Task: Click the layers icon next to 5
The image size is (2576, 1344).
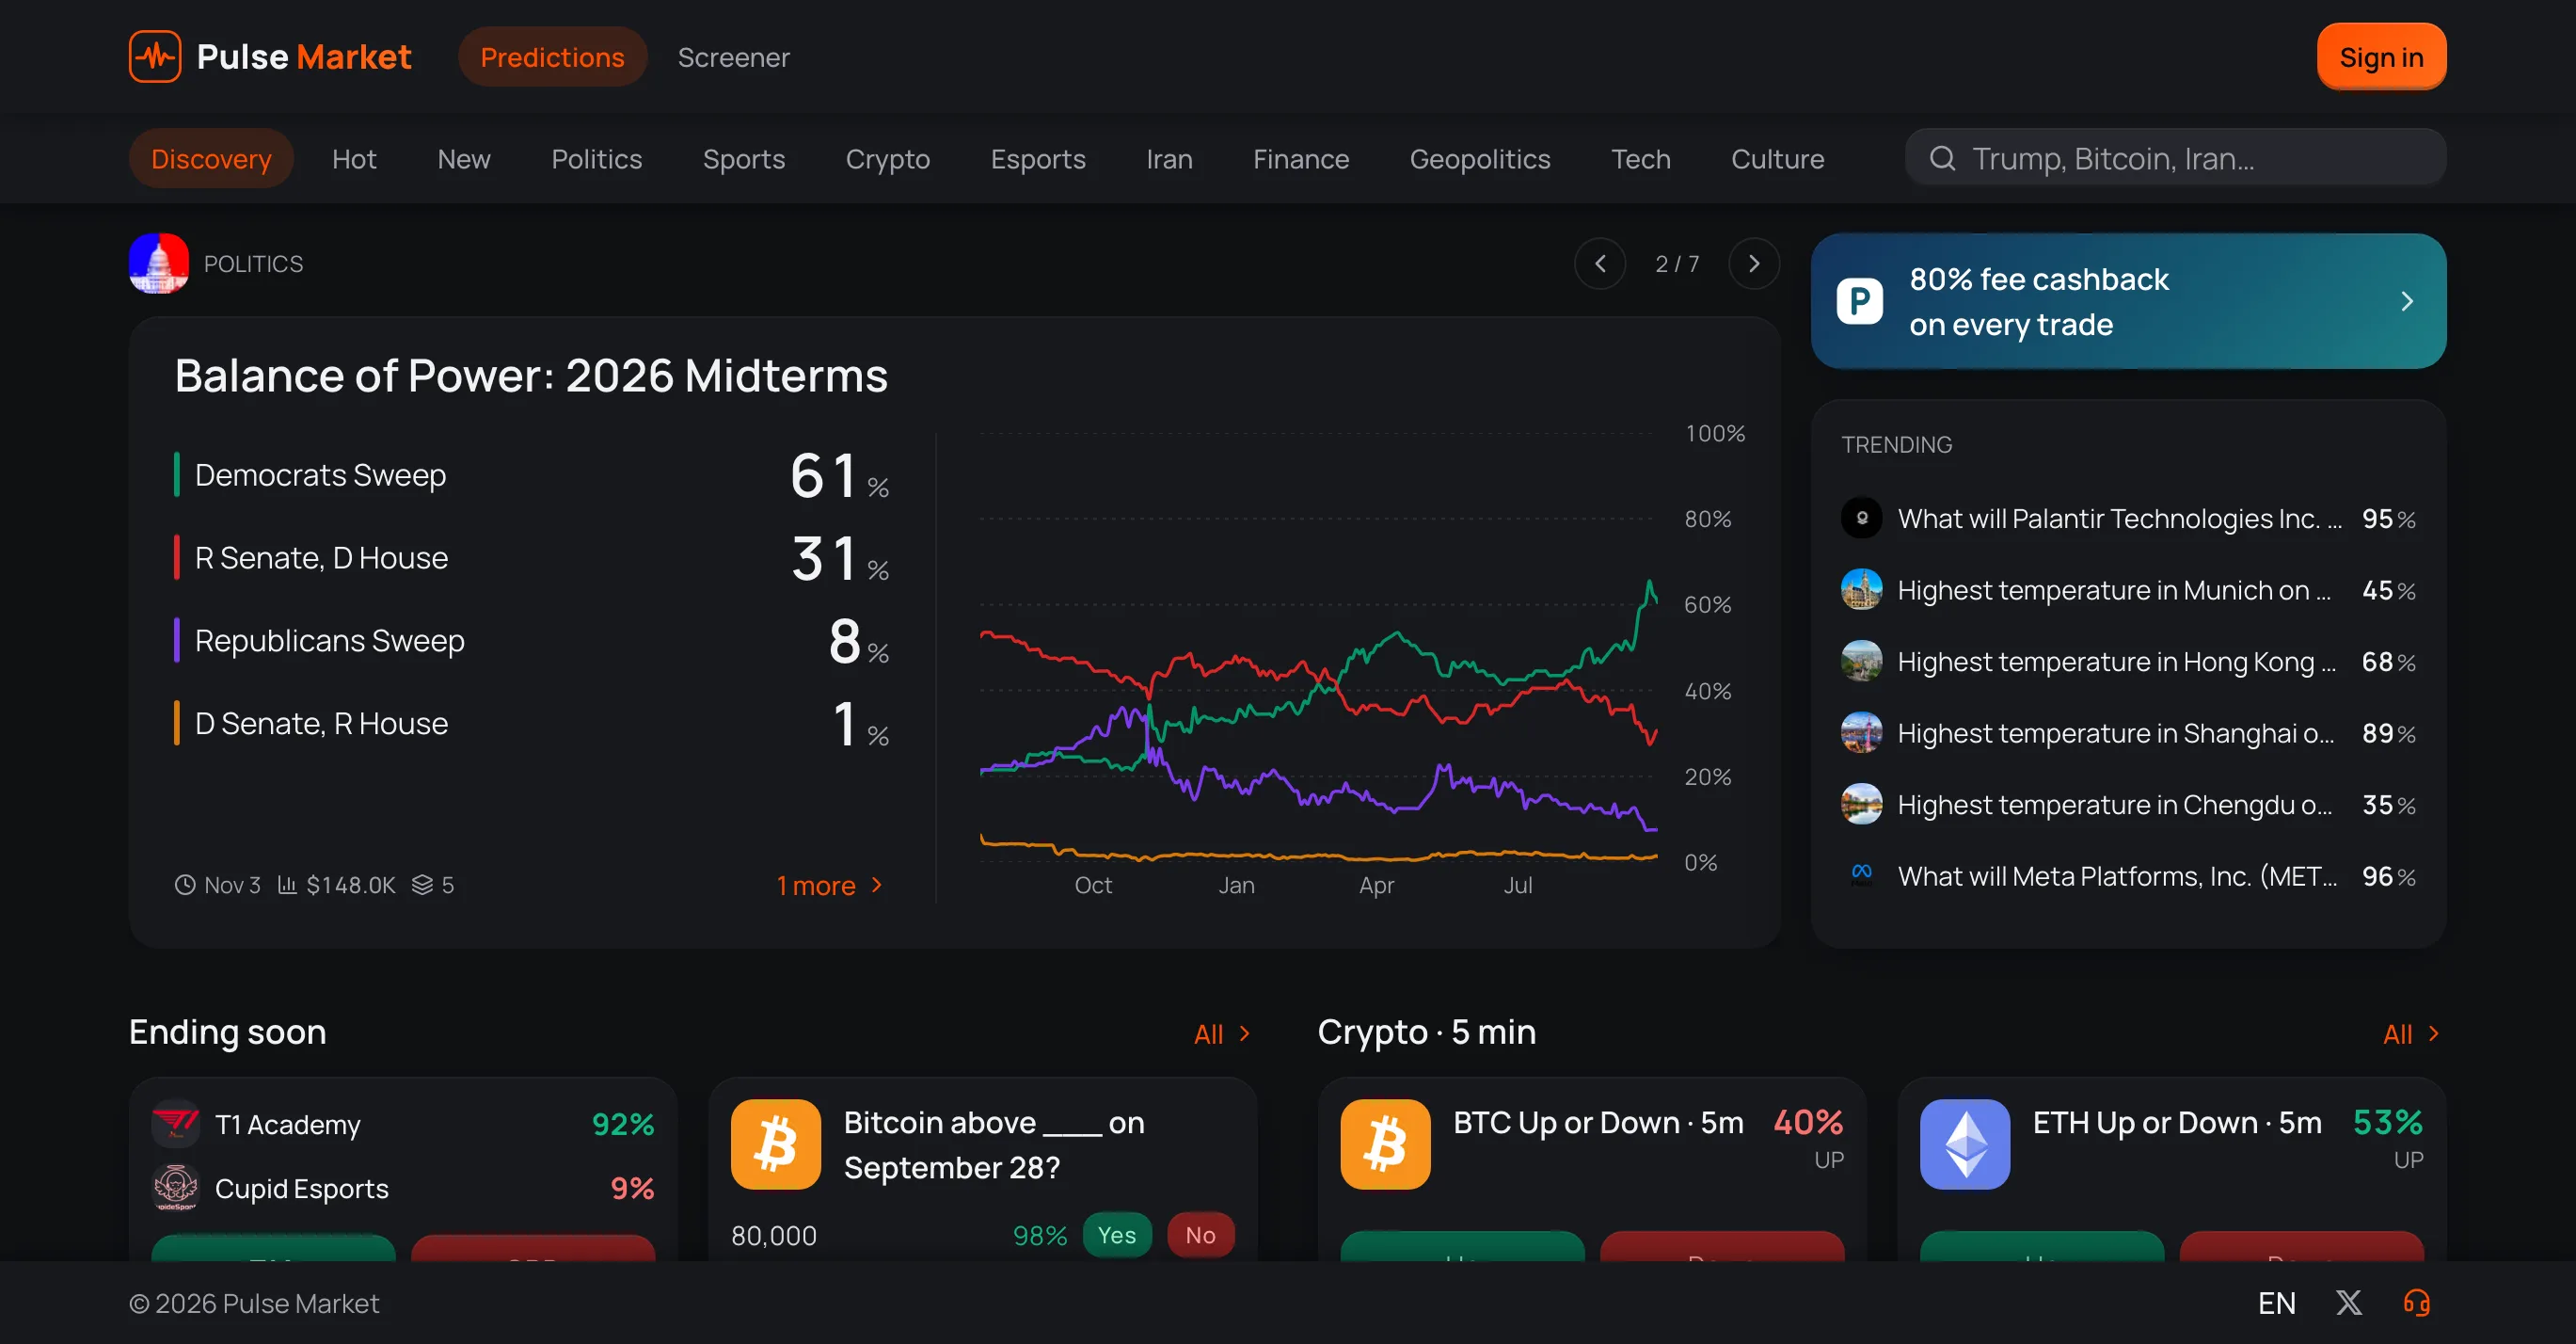Action: click(x=422, y=885)
